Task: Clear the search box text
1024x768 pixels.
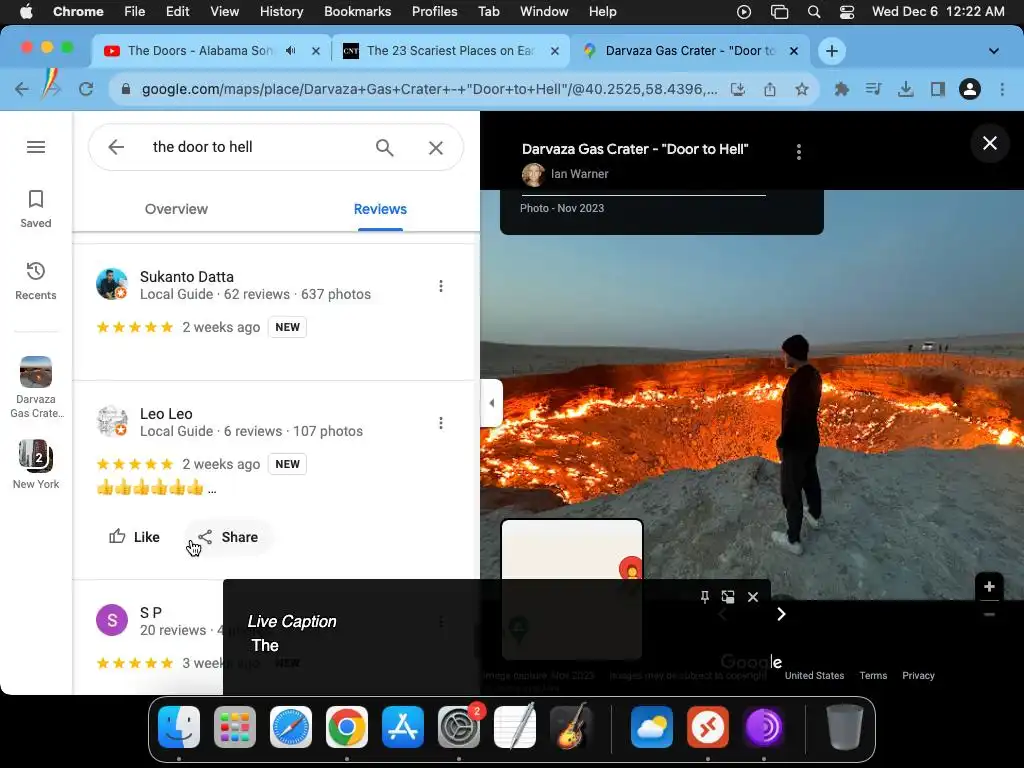Action: (x=436, y=148)
